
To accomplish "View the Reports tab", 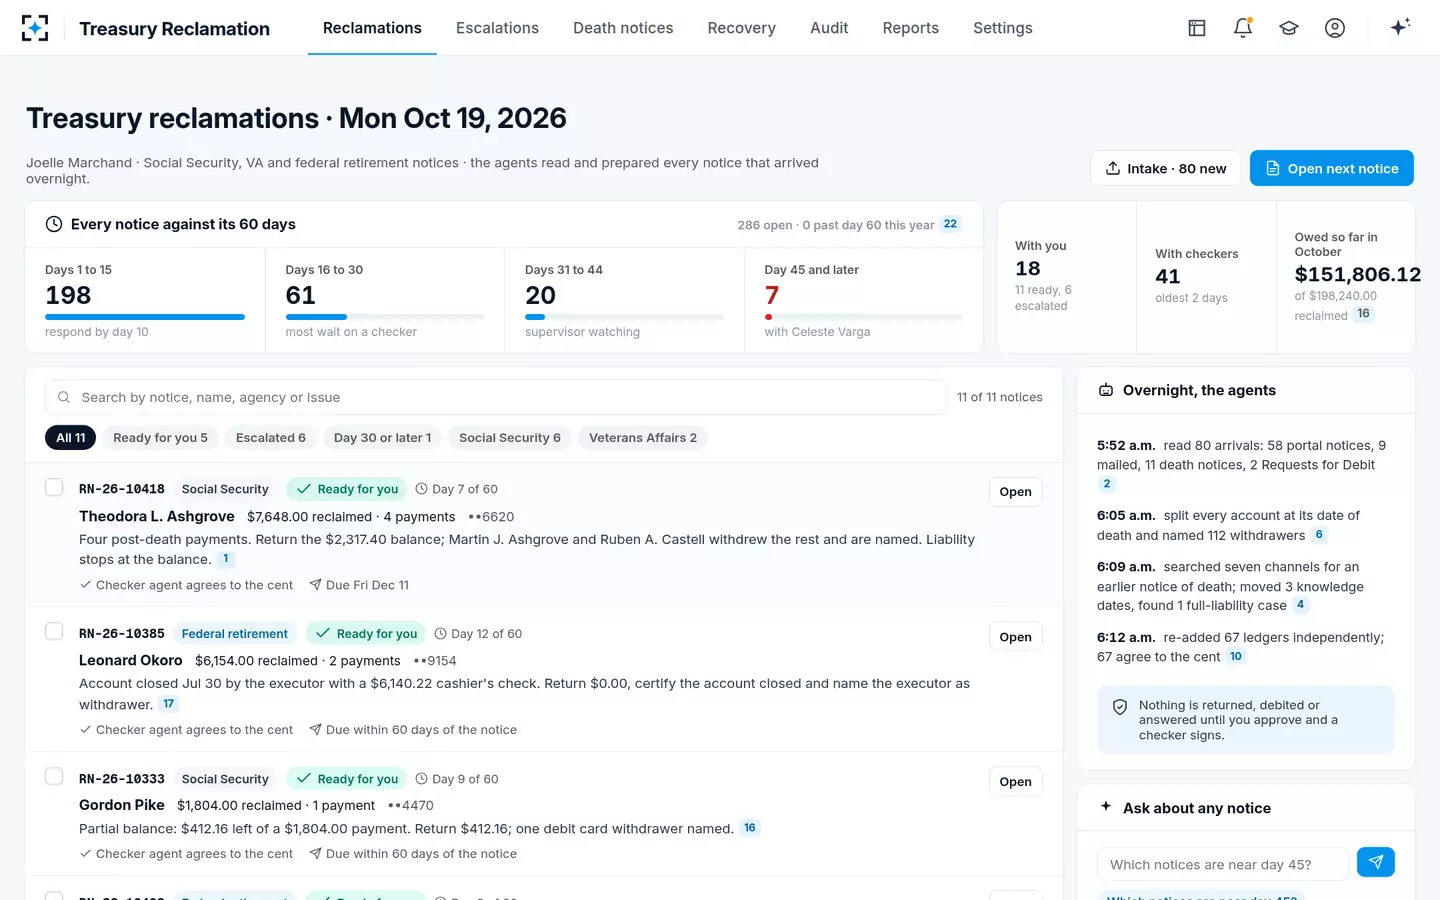I will tap(910, 28).
